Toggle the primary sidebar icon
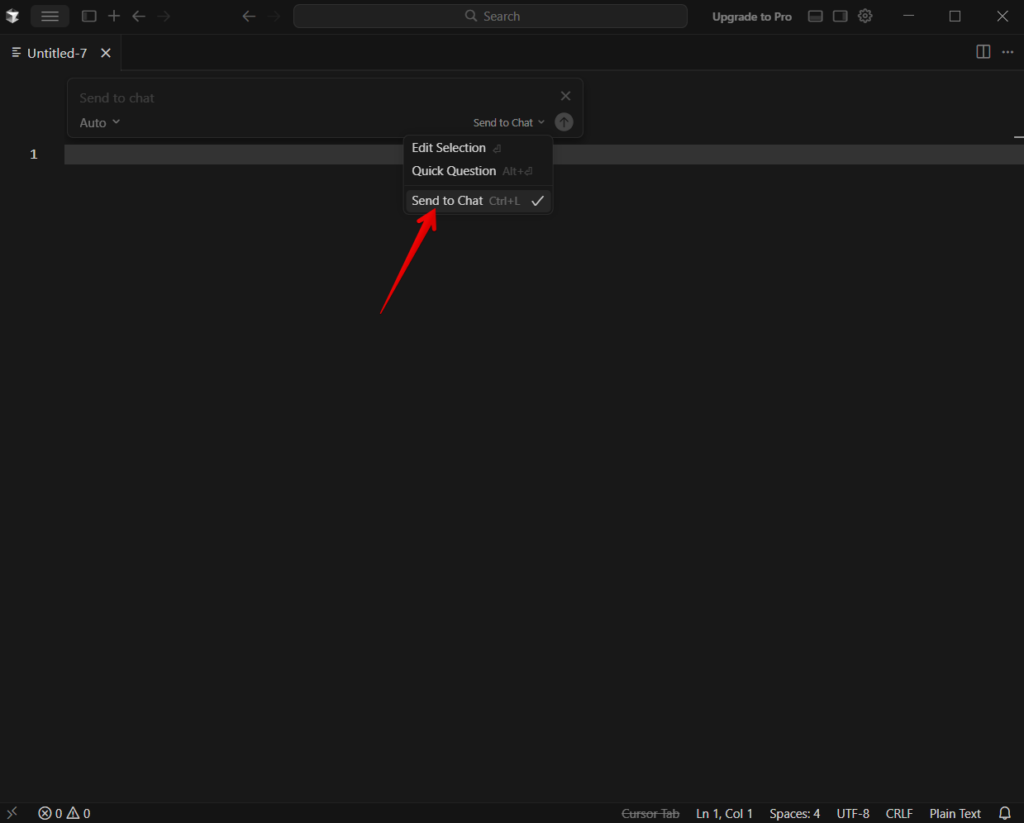The height and width of the screenshot is (823, 1024). [89, 16]
